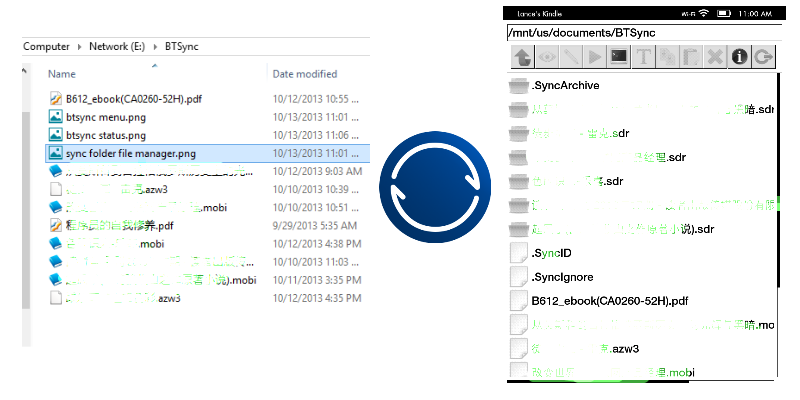Click the pencil edit icon in Kindle toolbar
This screenshot has width=800, height=400.
(x=571, y=57)
